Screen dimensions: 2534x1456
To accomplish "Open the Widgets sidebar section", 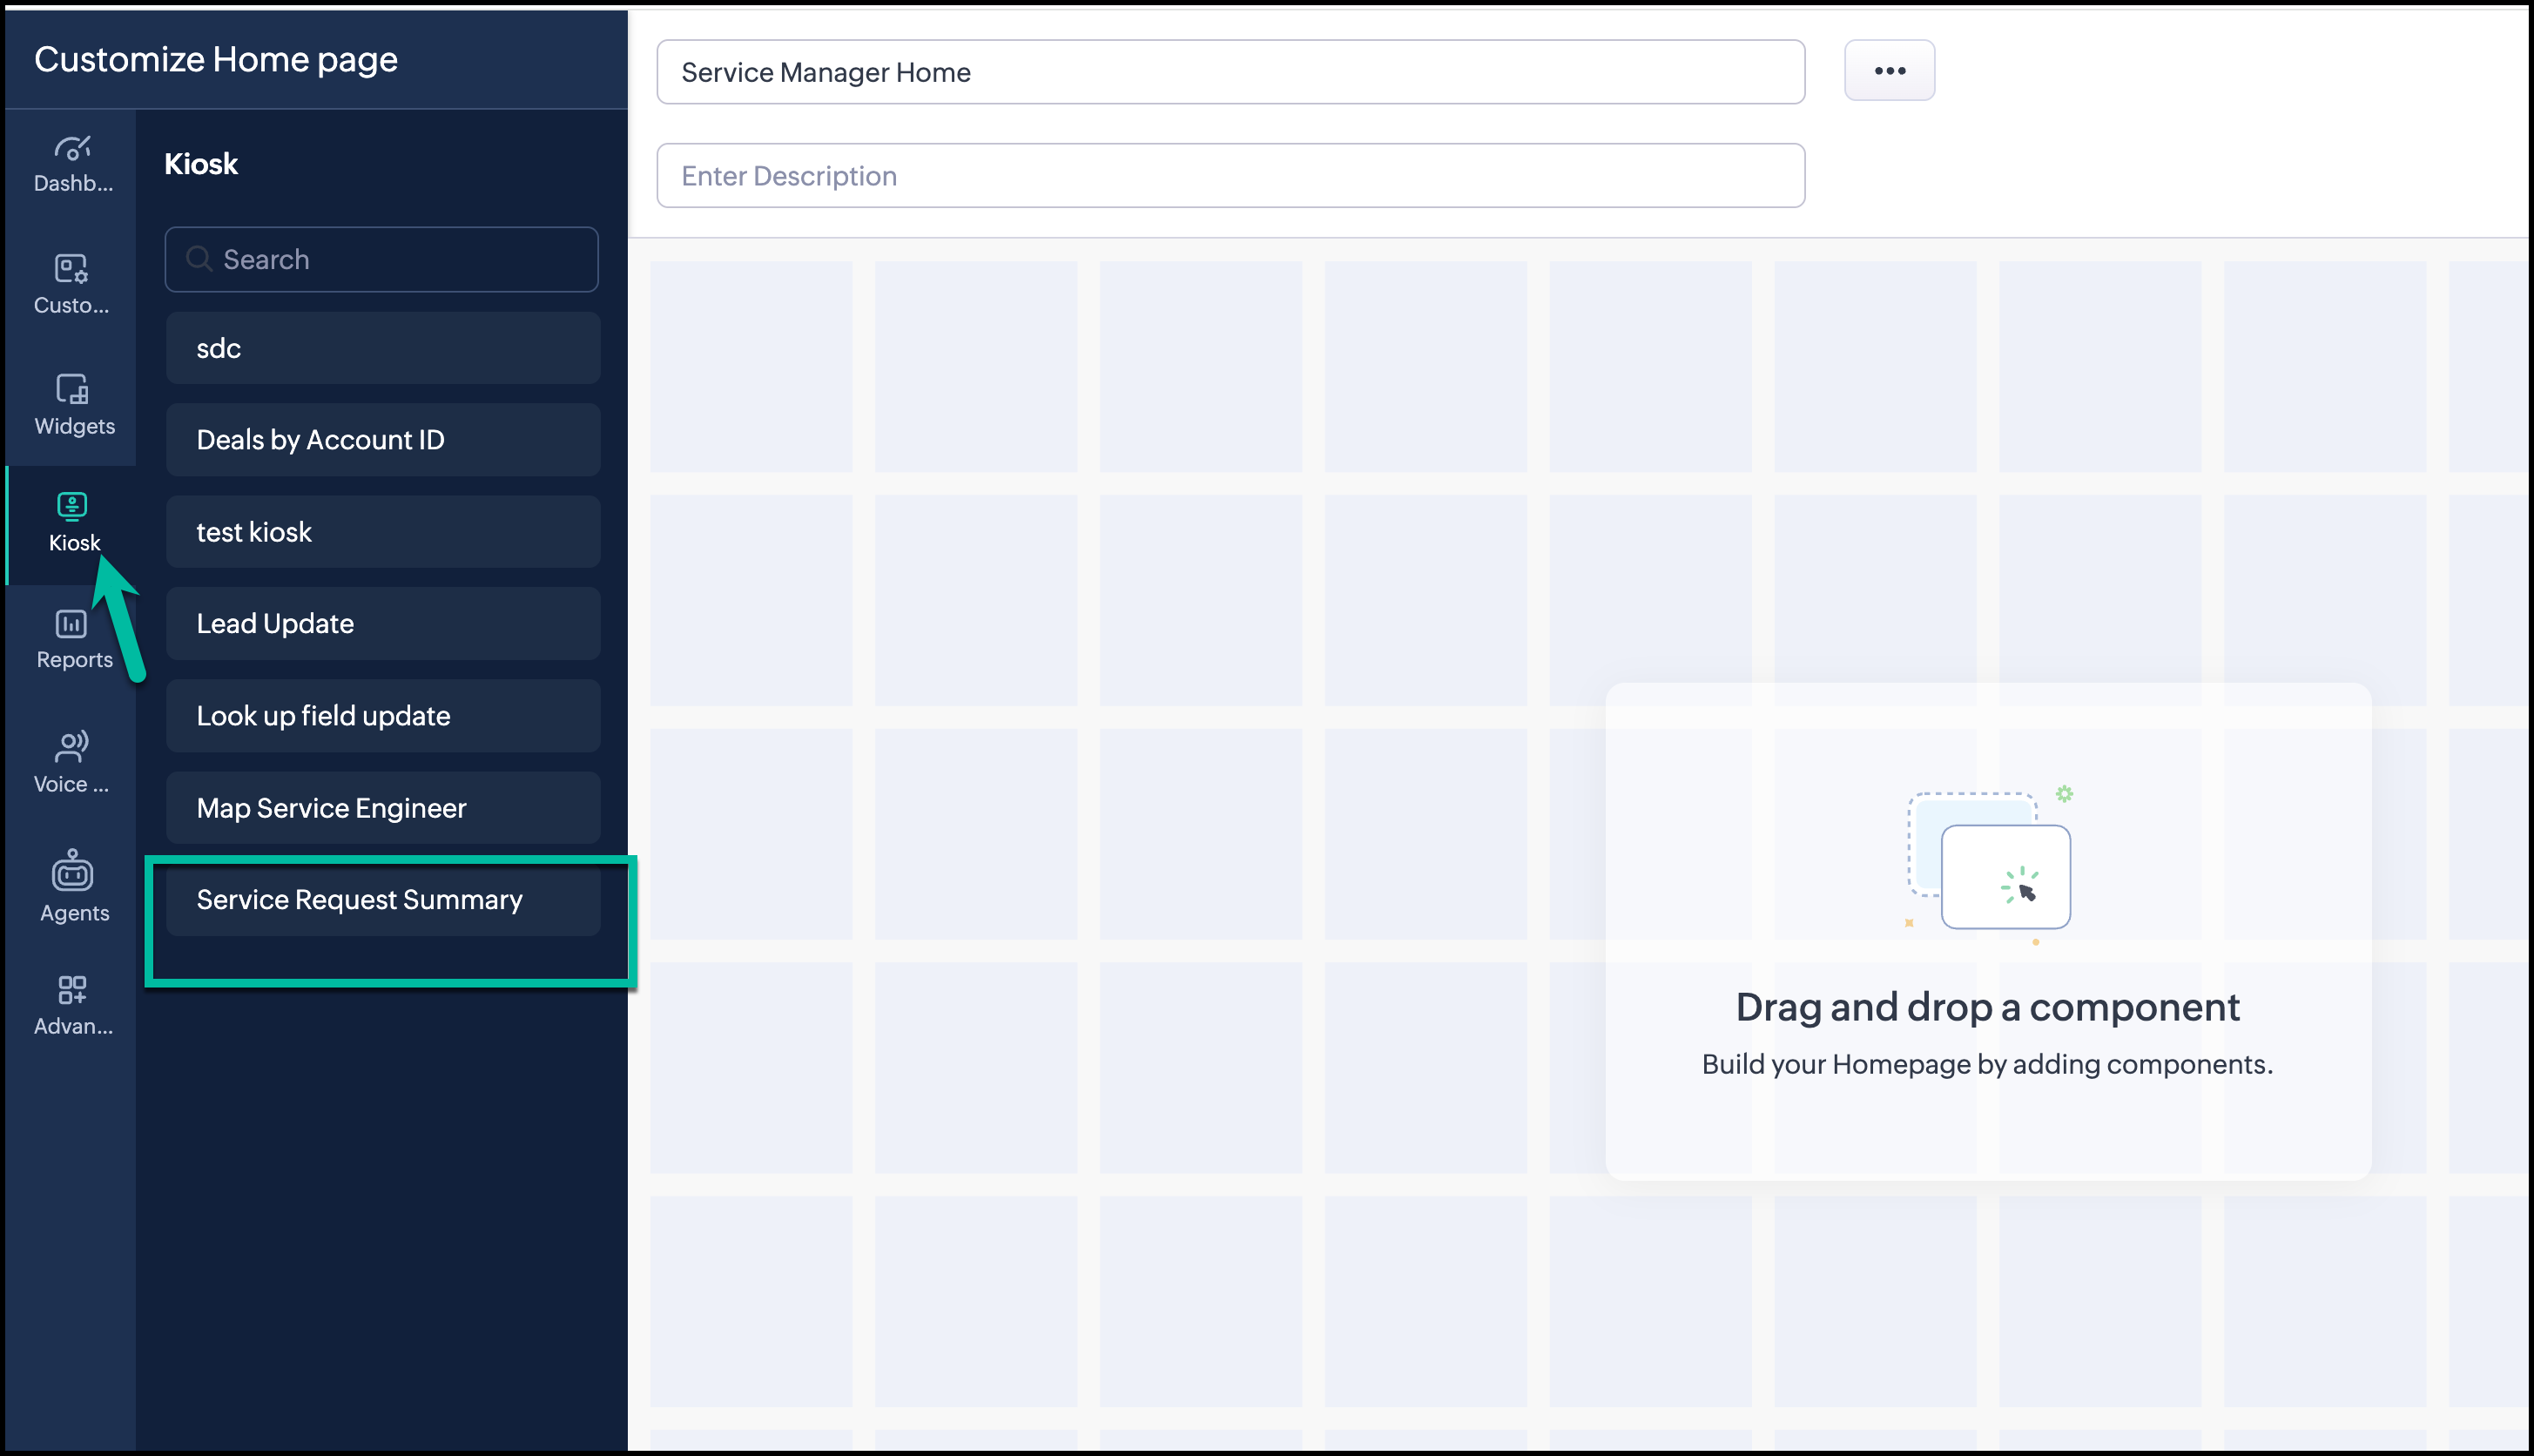I will point(72,405).
